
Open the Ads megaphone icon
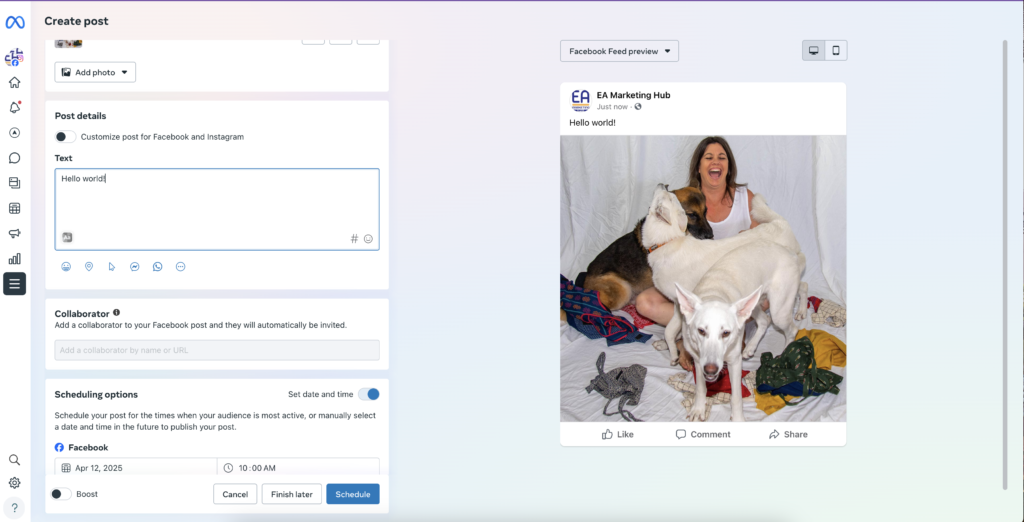tap(14, 233)
